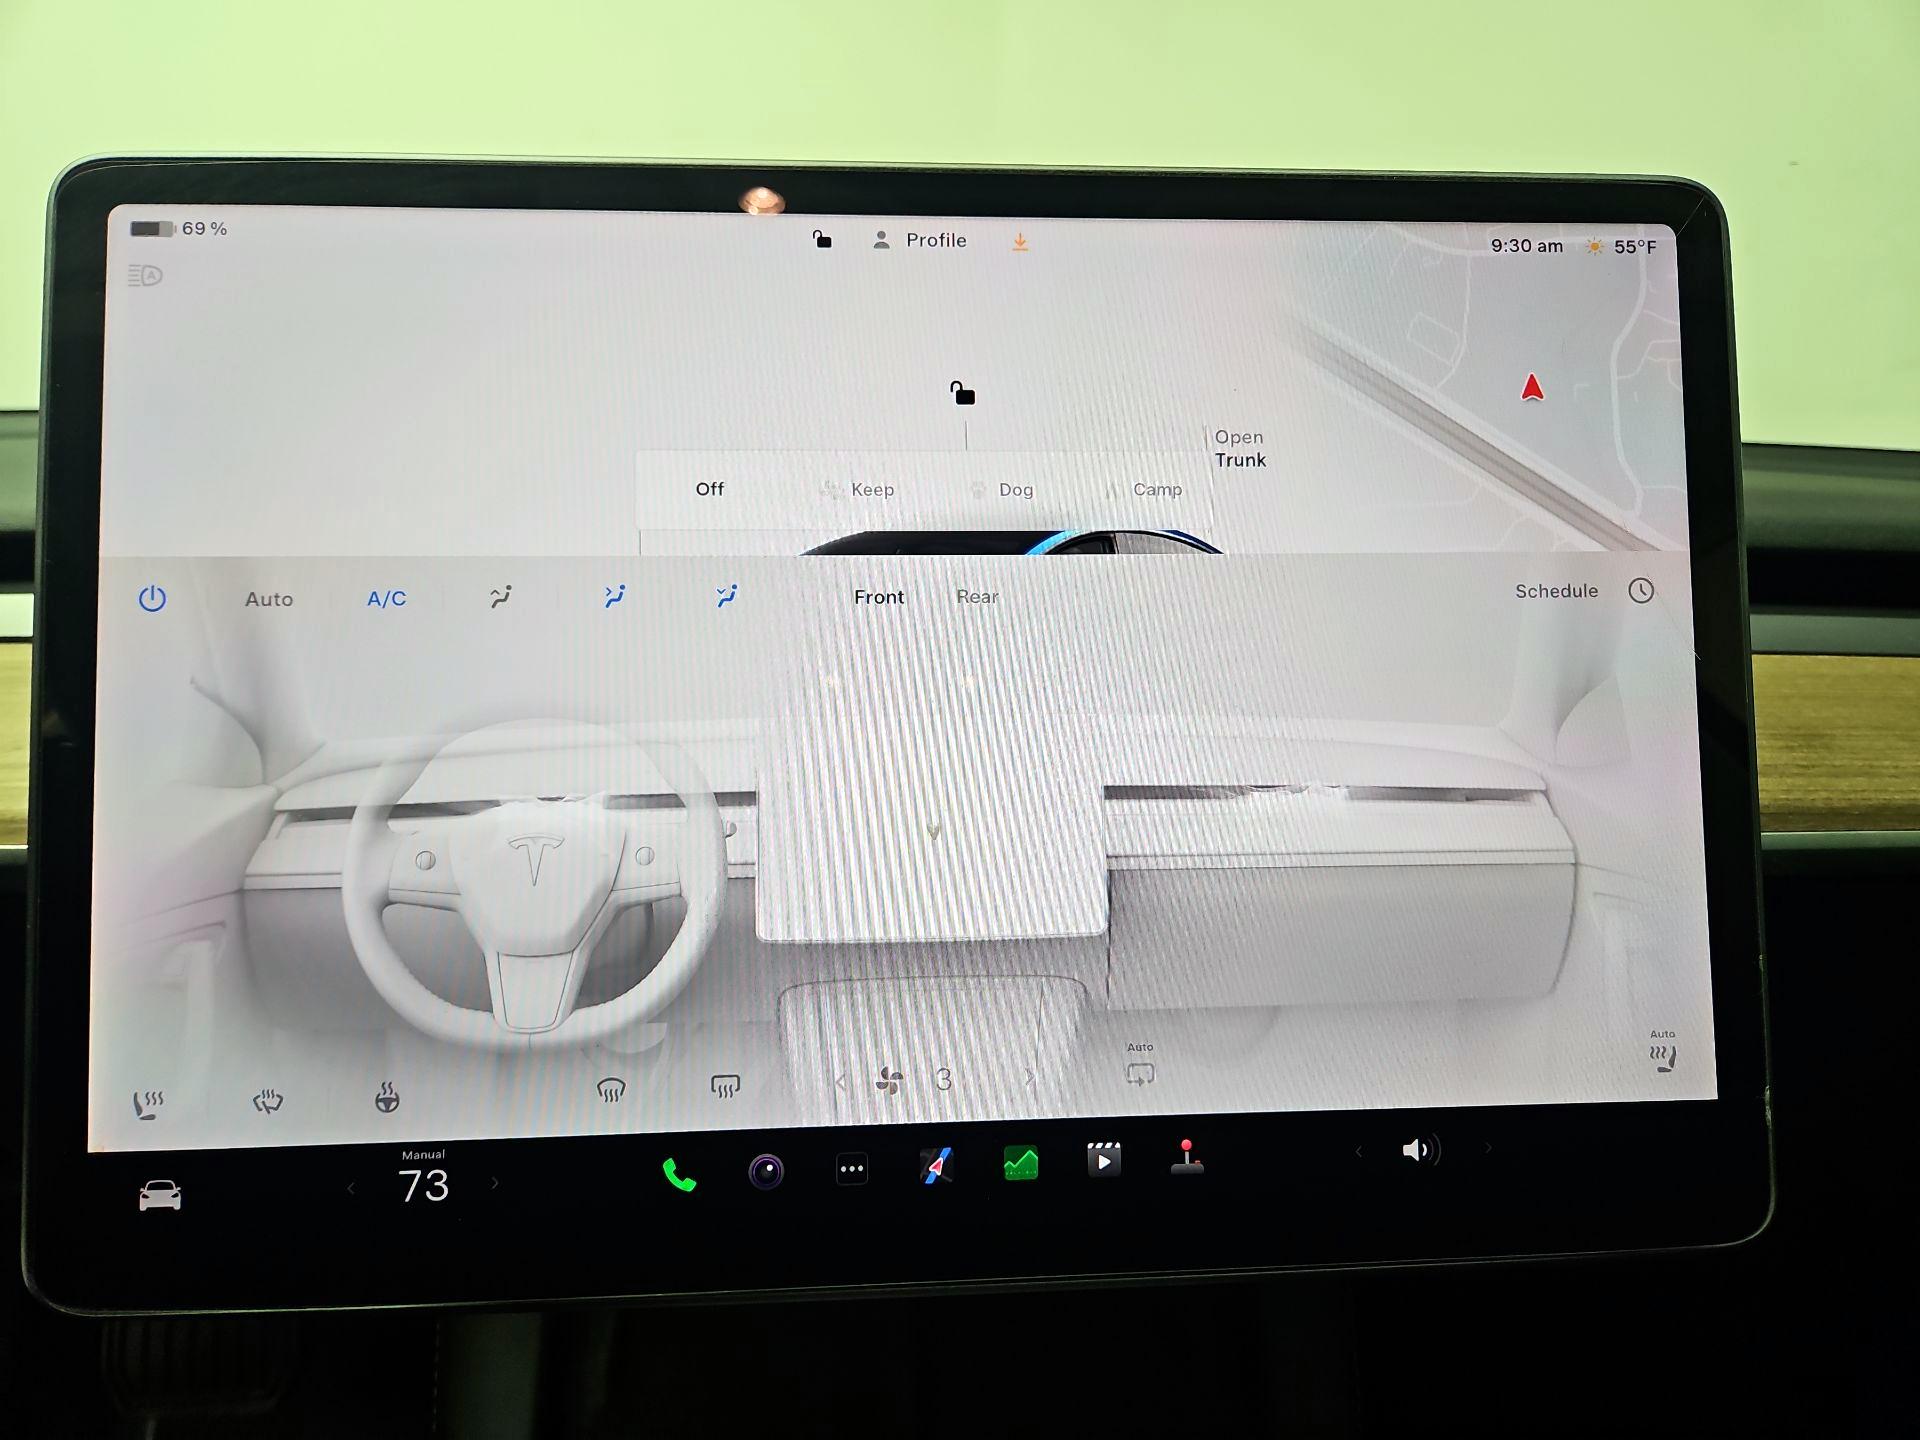1920x1440 pixels.
Task: Enable the rear window defroster
Action: (x=727, y=1085)
